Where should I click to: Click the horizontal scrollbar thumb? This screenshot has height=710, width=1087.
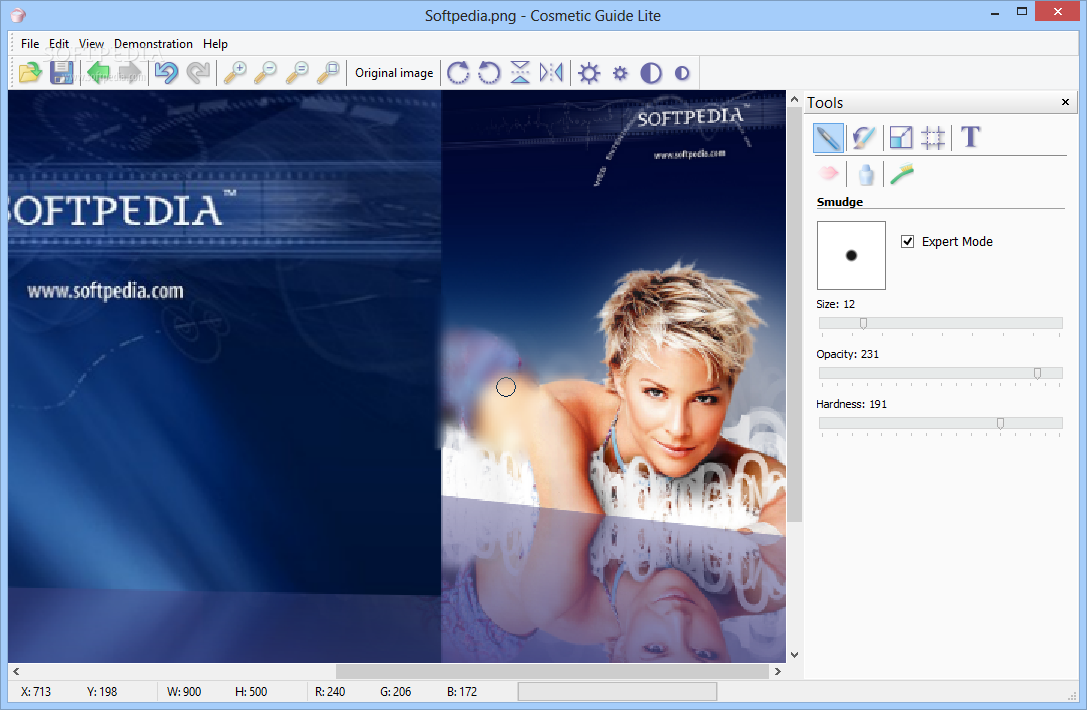pos(553,671)
